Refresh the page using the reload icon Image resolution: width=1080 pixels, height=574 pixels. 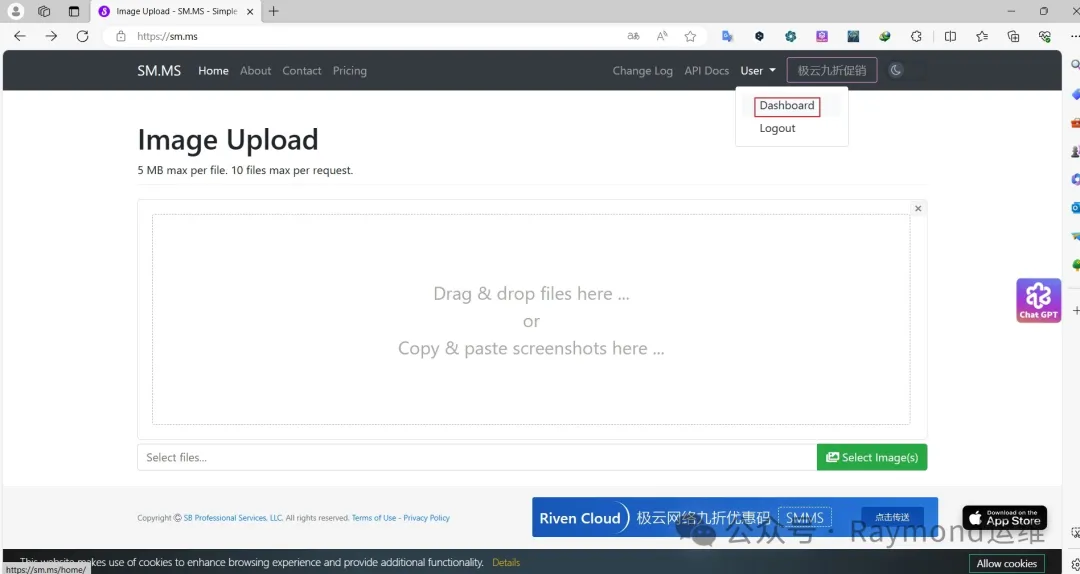(x=83, y=36)
